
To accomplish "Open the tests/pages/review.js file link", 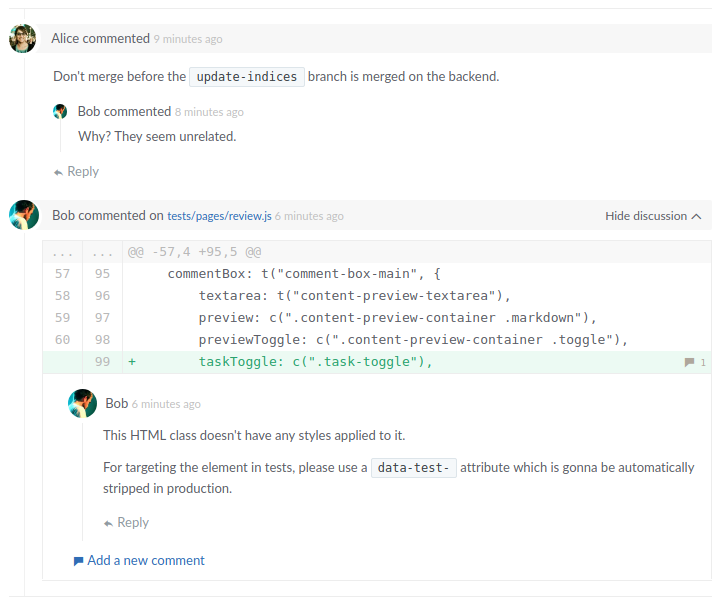I will (219, 216).
